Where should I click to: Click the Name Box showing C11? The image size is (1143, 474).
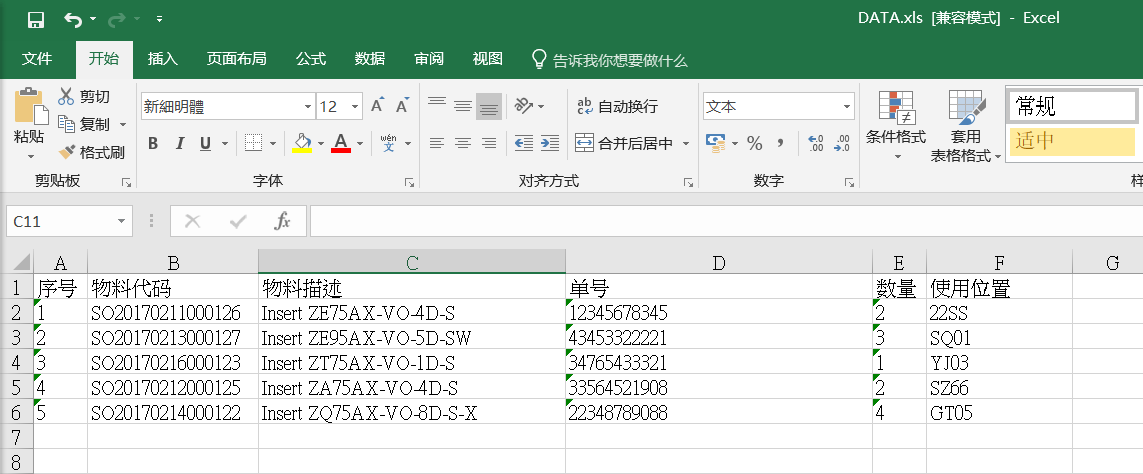click(x=58, y=221)
